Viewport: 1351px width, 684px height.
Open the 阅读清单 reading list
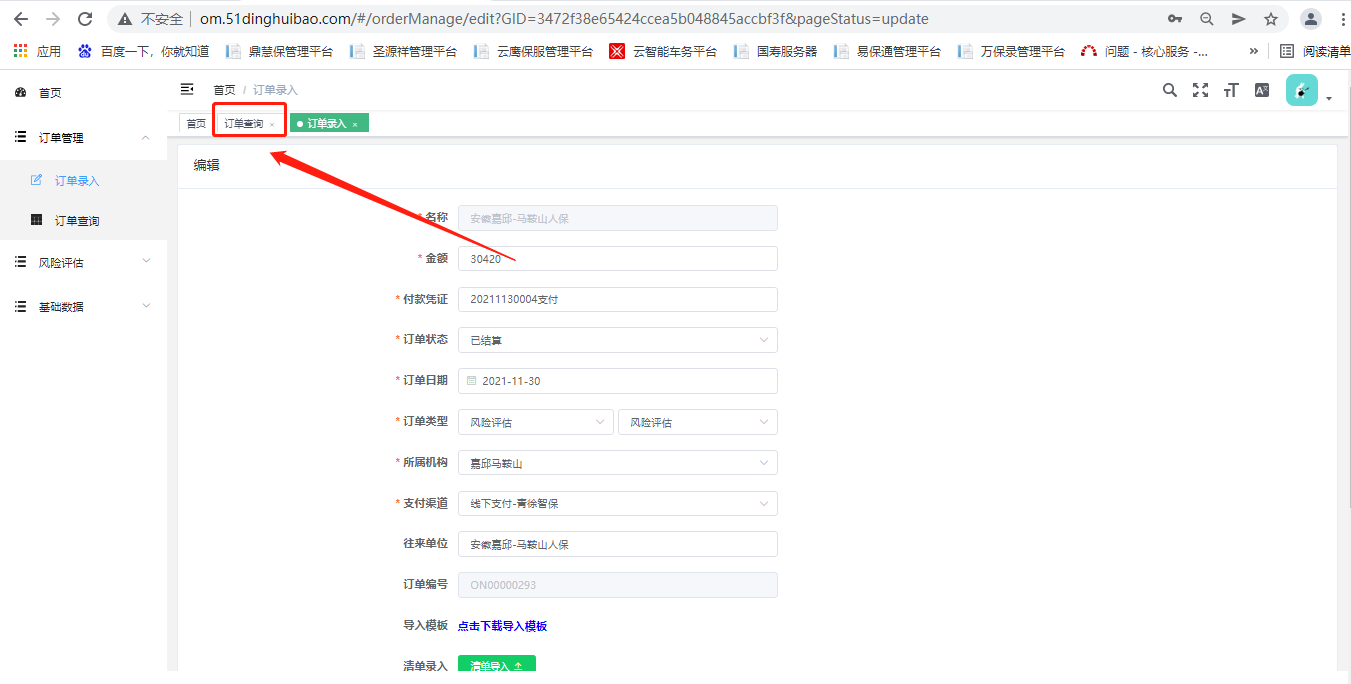click(1315, 51)
